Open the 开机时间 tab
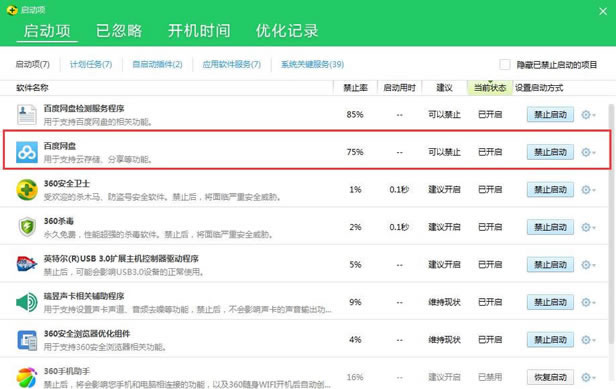This screenshot has width=616, height=389. [x=199, y=31]
